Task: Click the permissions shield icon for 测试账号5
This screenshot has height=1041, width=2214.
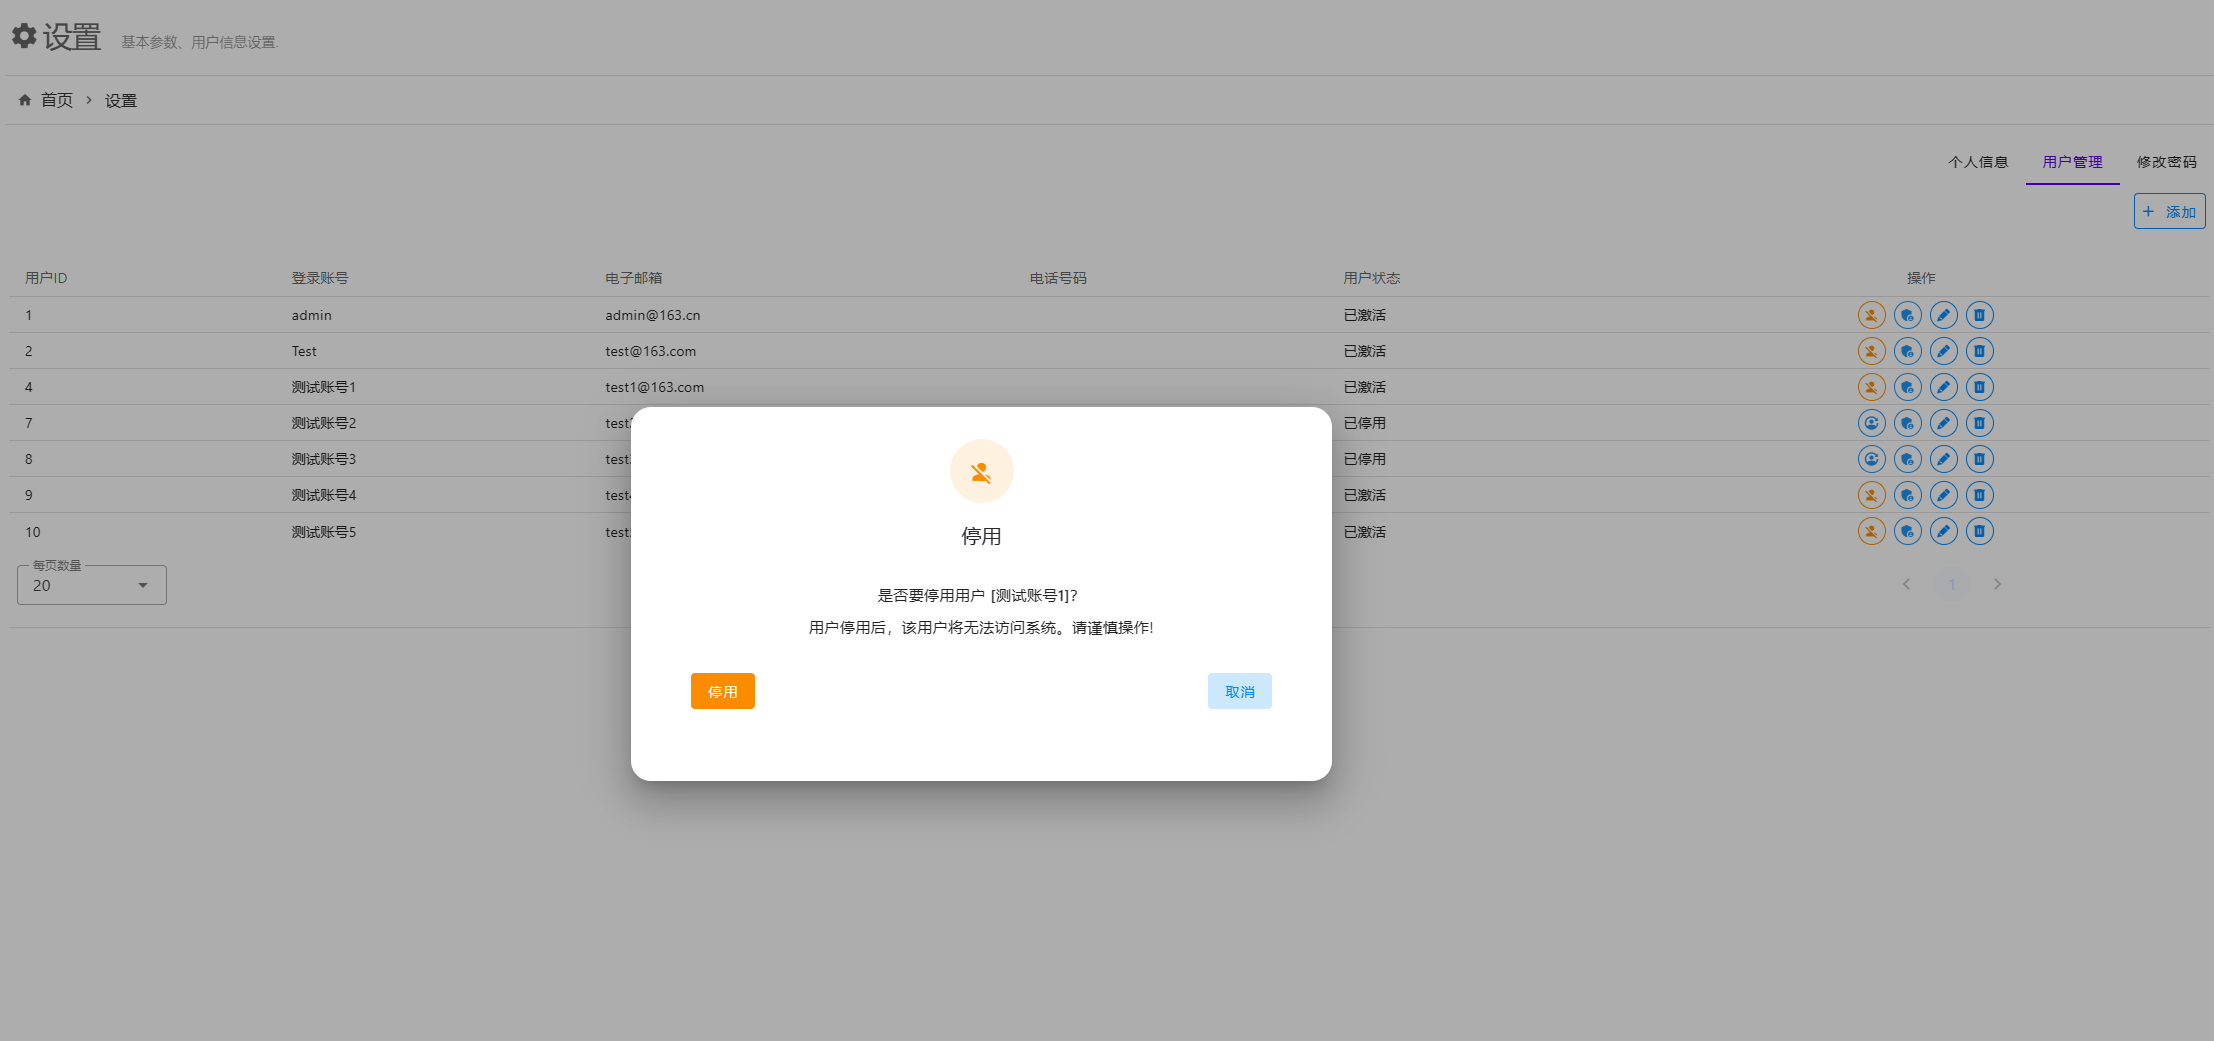Action: [x=1907, y=531]
